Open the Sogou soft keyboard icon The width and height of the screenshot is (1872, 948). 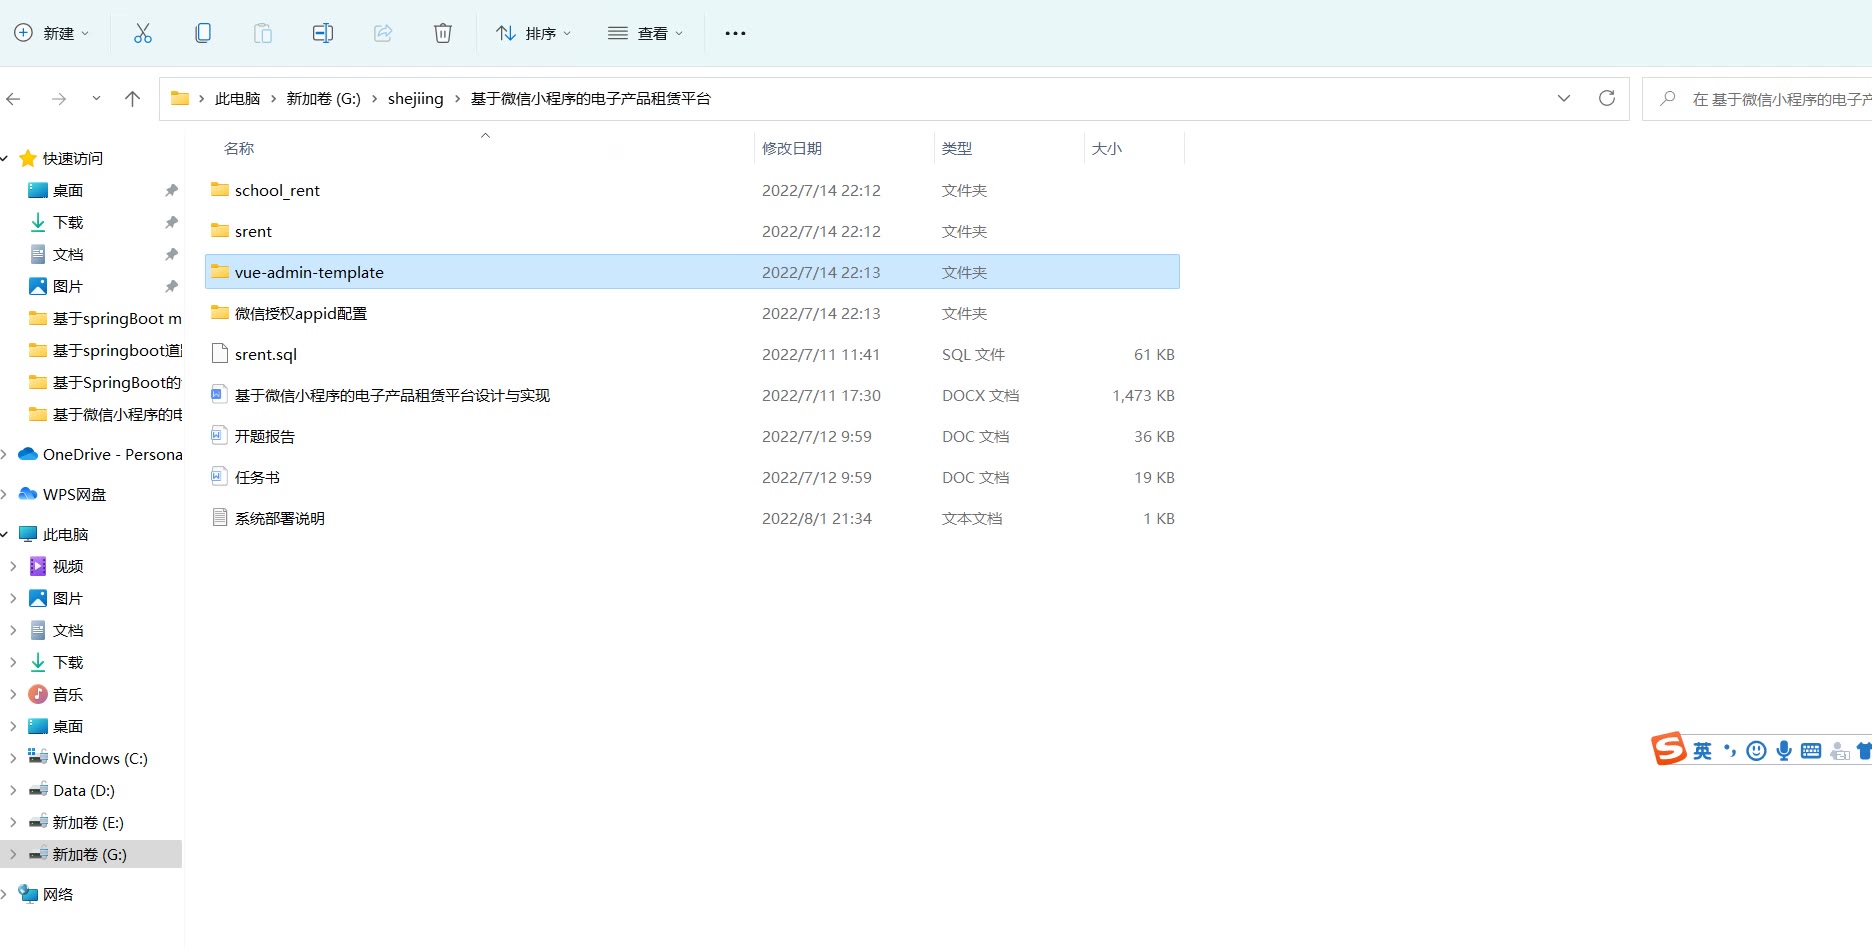click(1811, 751)
